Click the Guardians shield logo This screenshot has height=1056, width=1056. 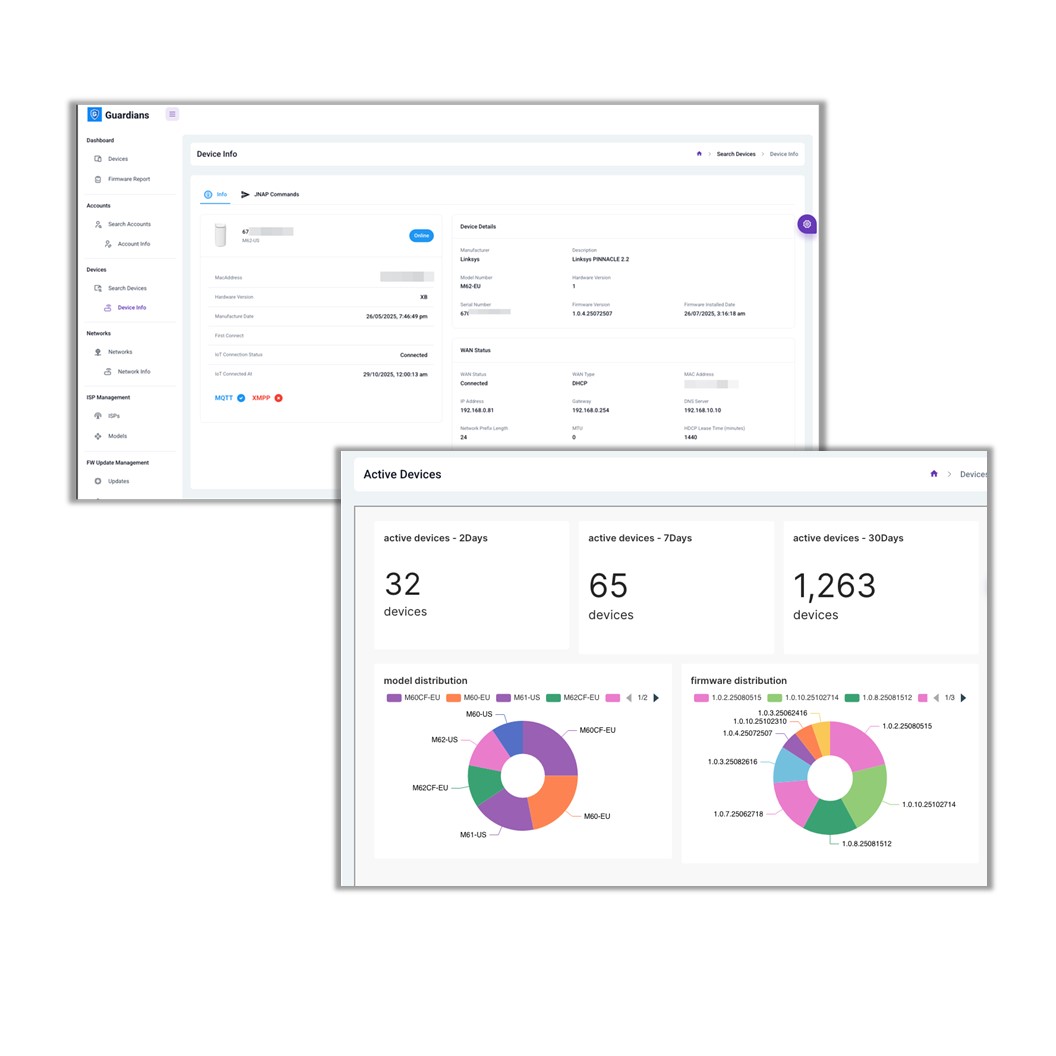coord(95,114)
